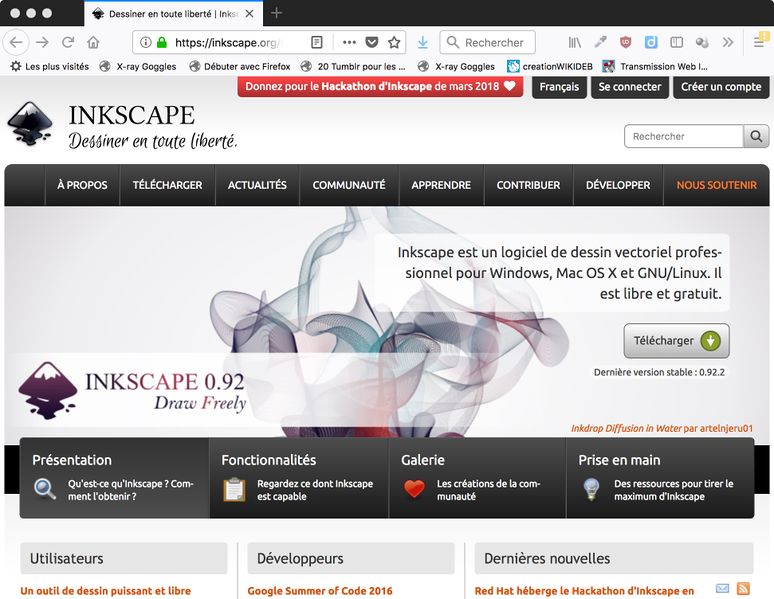Image resolution: width=774 pixels, height=599 pixels.
Task: Open the APPRENDRE menu
Action: pos(441,185)
